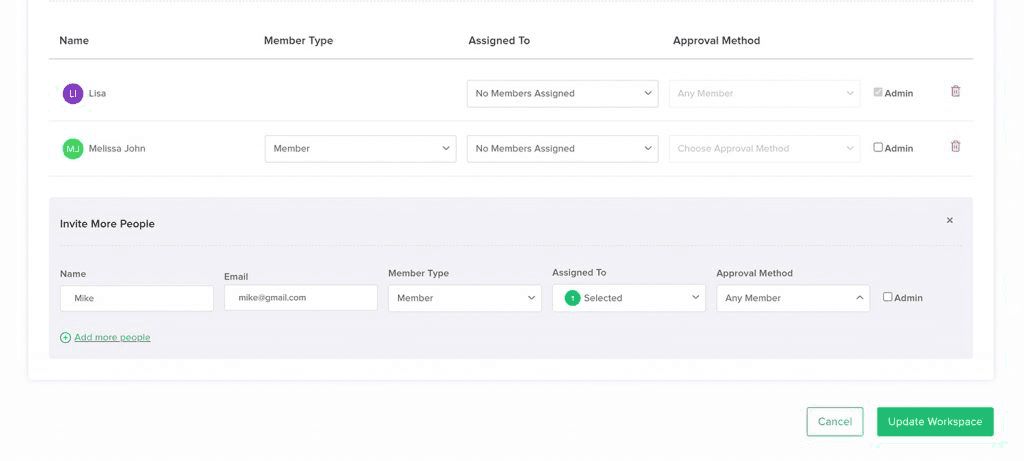Viewport: 1024px width, 461px height.
Task: Toggle Admin checkbox for Lisa
Action: [878, 93]
